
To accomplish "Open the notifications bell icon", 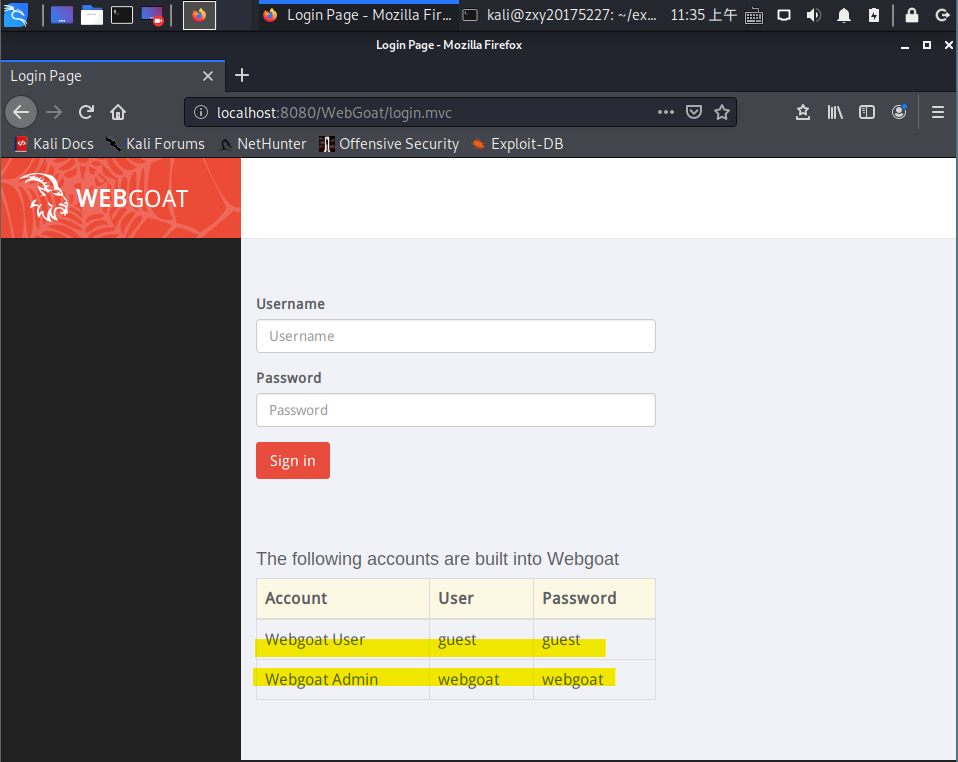I will (x=844, y=15).
